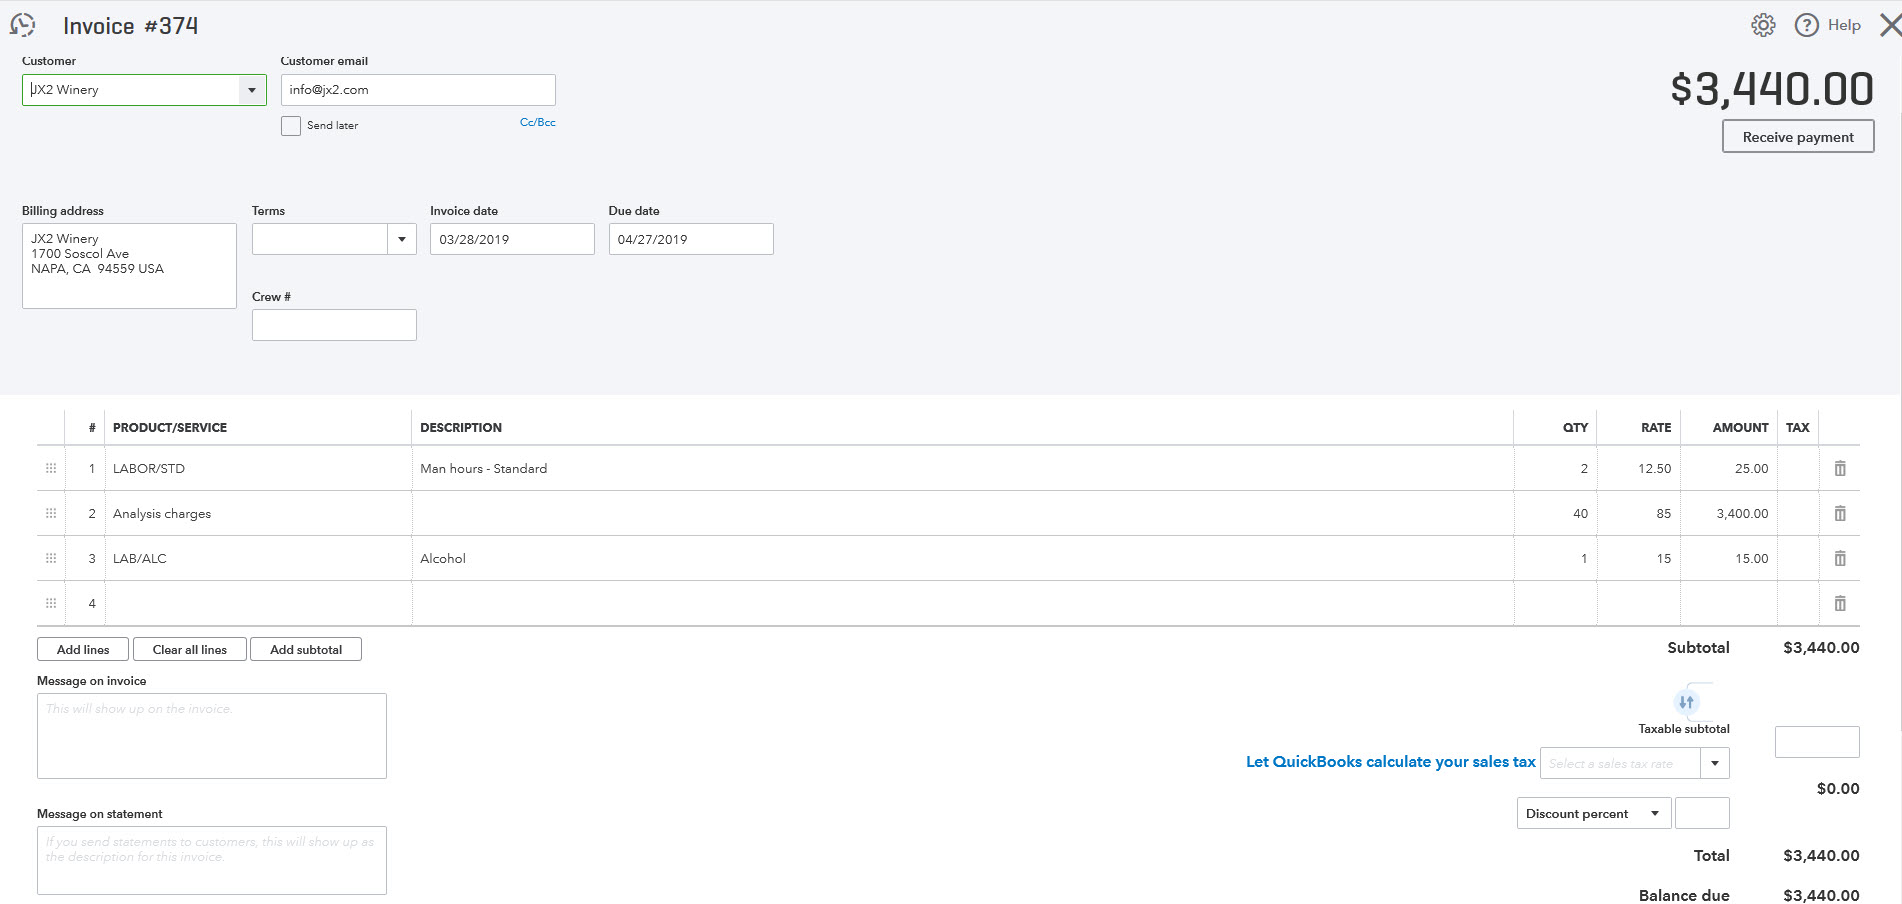Click Clear all lines button
This screenshot has width=1902, height=904.
[x=190, y=649]
